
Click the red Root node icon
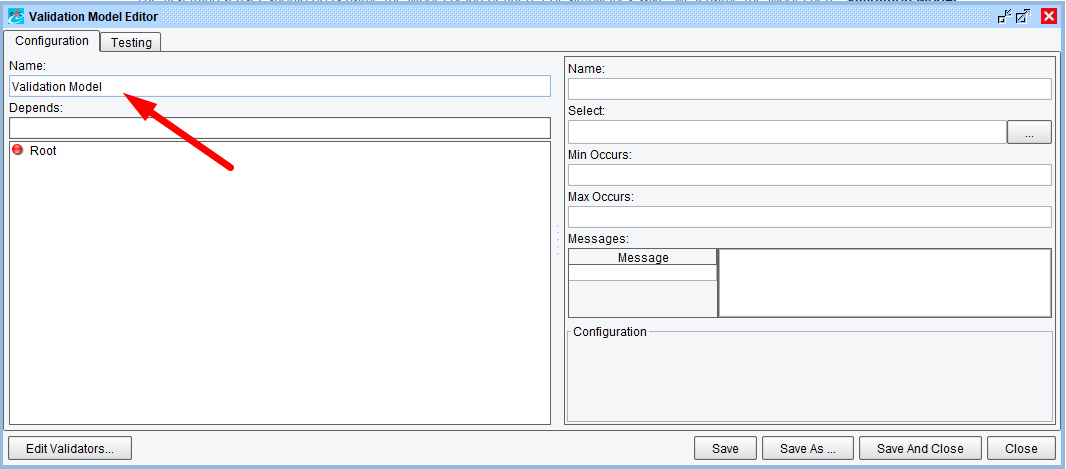point(17,150)
